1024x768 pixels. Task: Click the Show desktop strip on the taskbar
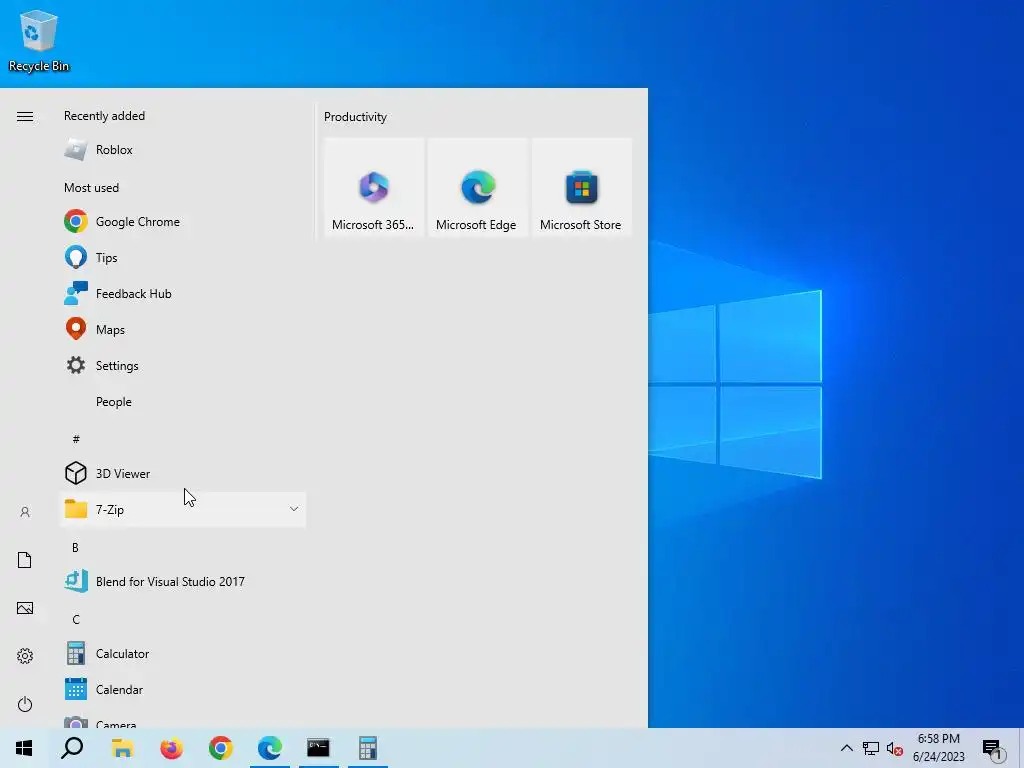[x=1021, y=748]
